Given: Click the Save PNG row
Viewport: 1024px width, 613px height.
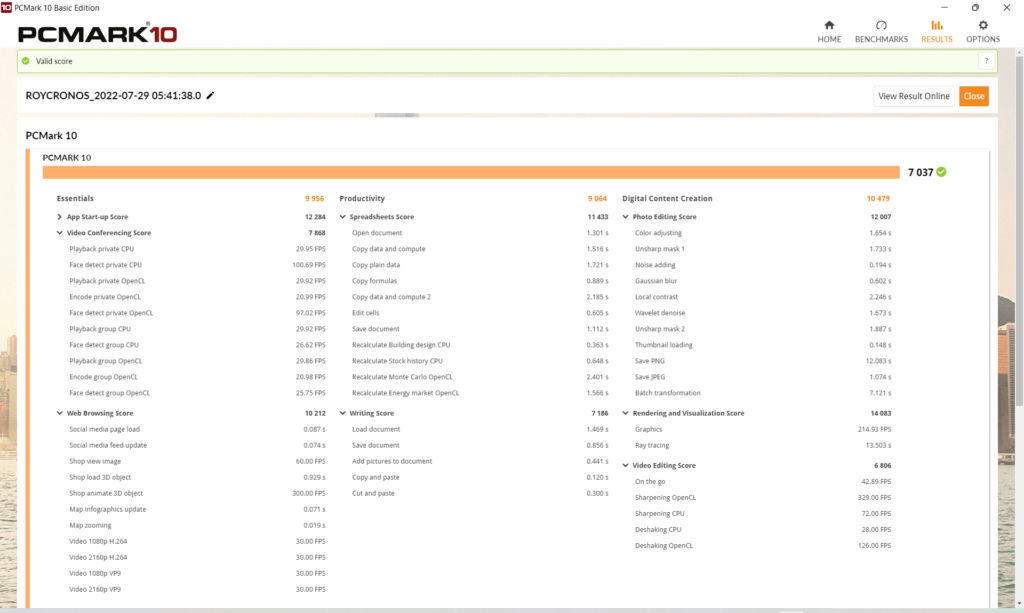Looking at the screenshot, I should point(763,361).
